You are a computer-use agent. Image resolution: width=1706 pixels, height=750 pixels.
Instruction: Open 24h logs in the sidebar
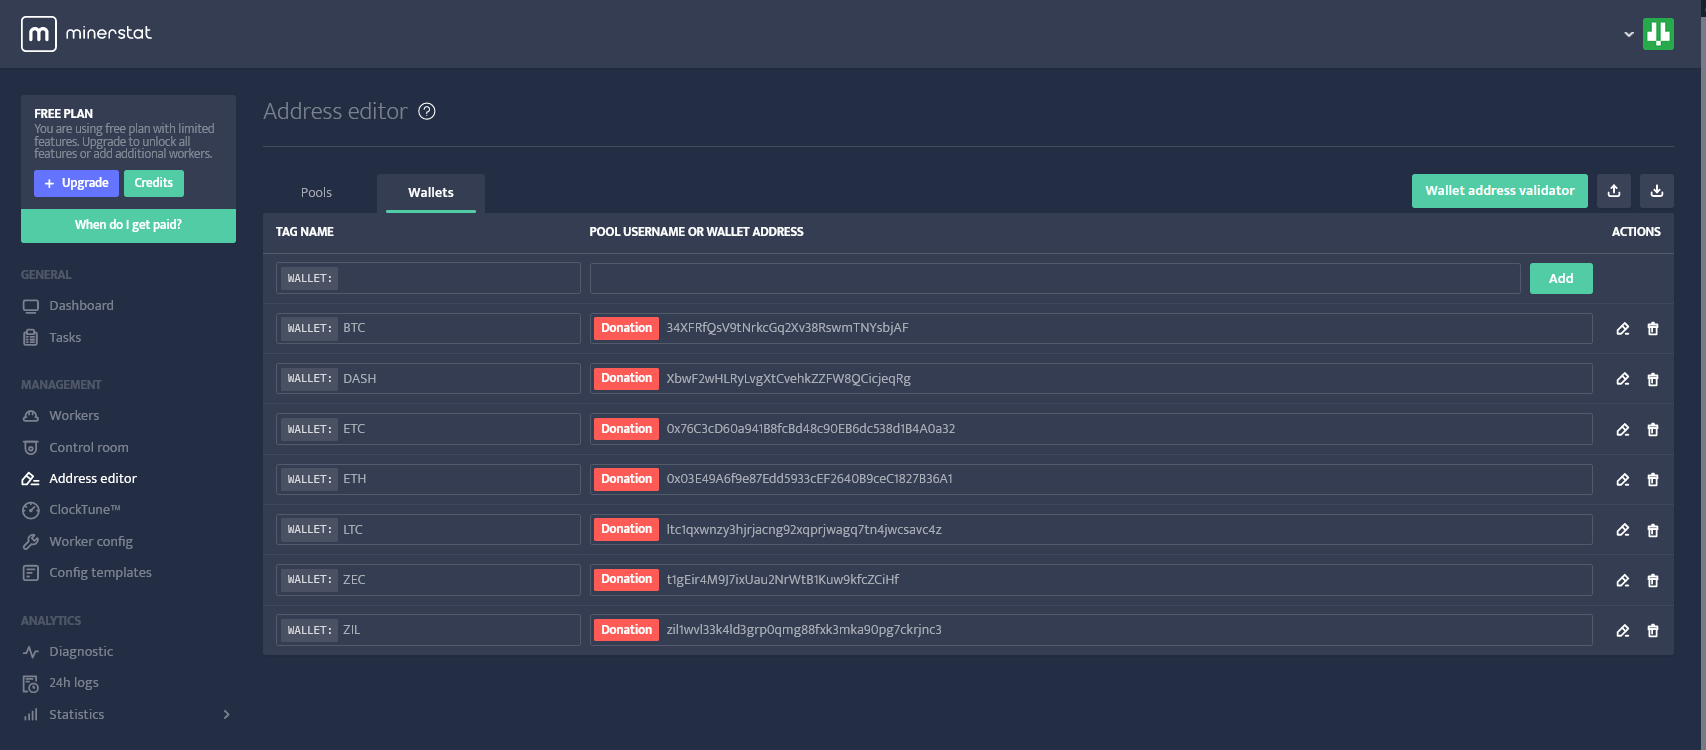pos(60,683)
